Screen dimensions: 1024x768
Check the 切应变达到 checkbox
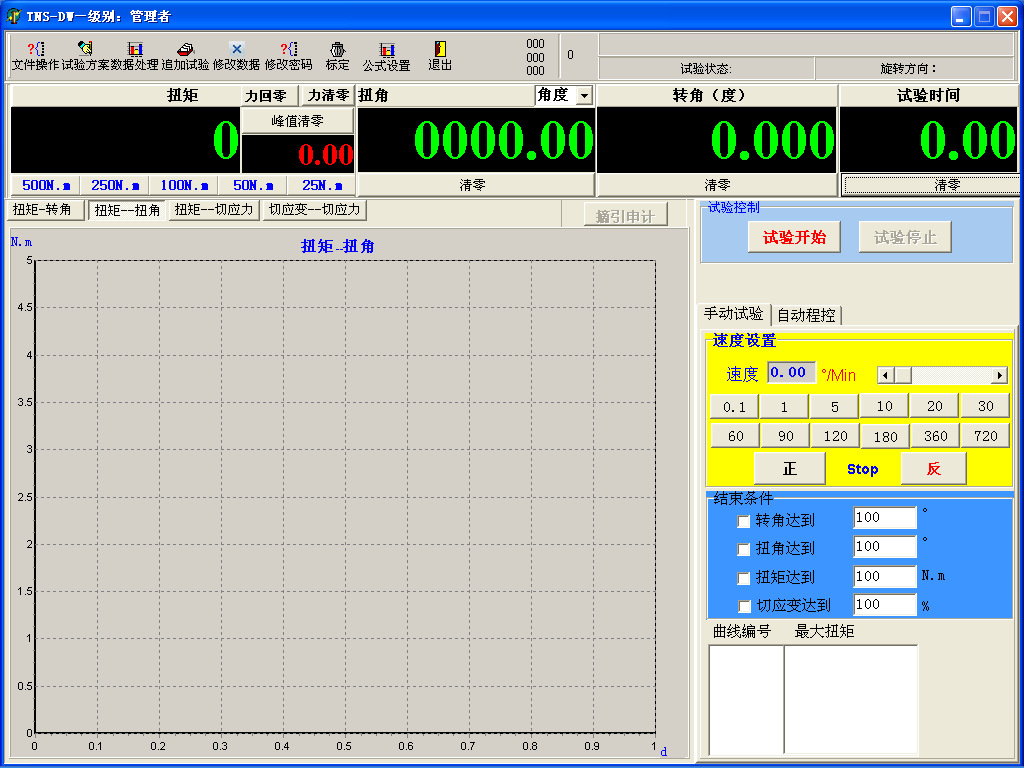coord(743,606)
